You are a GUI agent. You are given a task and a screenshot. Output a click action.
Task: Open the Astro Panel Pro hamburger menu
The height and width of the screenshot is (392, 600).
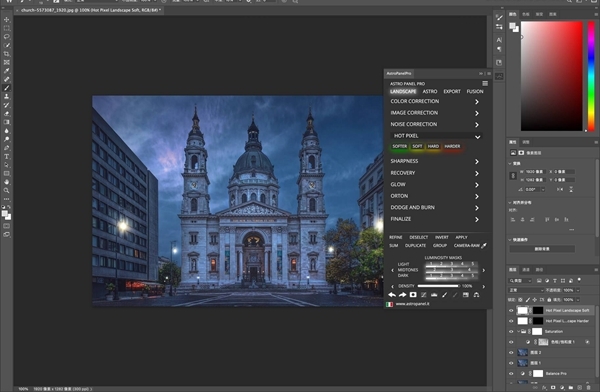(485, 83)
